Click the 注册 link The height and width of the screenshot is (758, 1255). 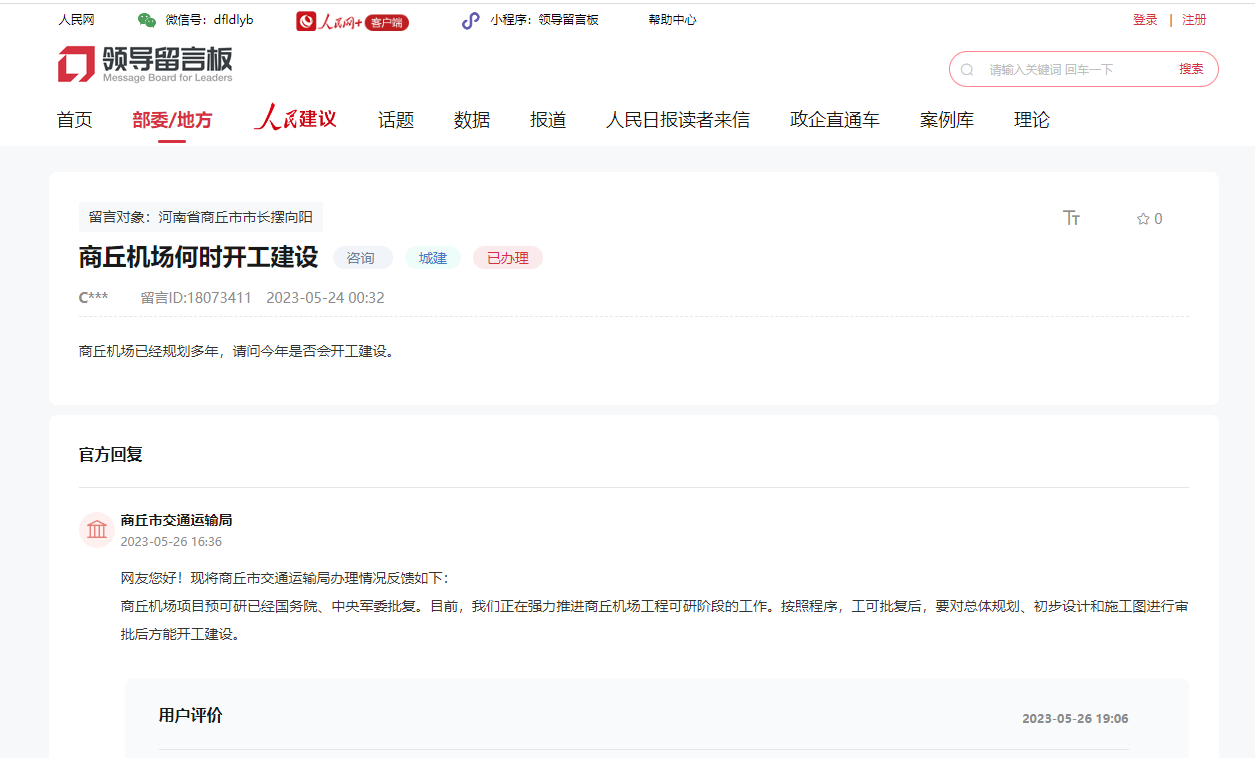(1194, 20)
